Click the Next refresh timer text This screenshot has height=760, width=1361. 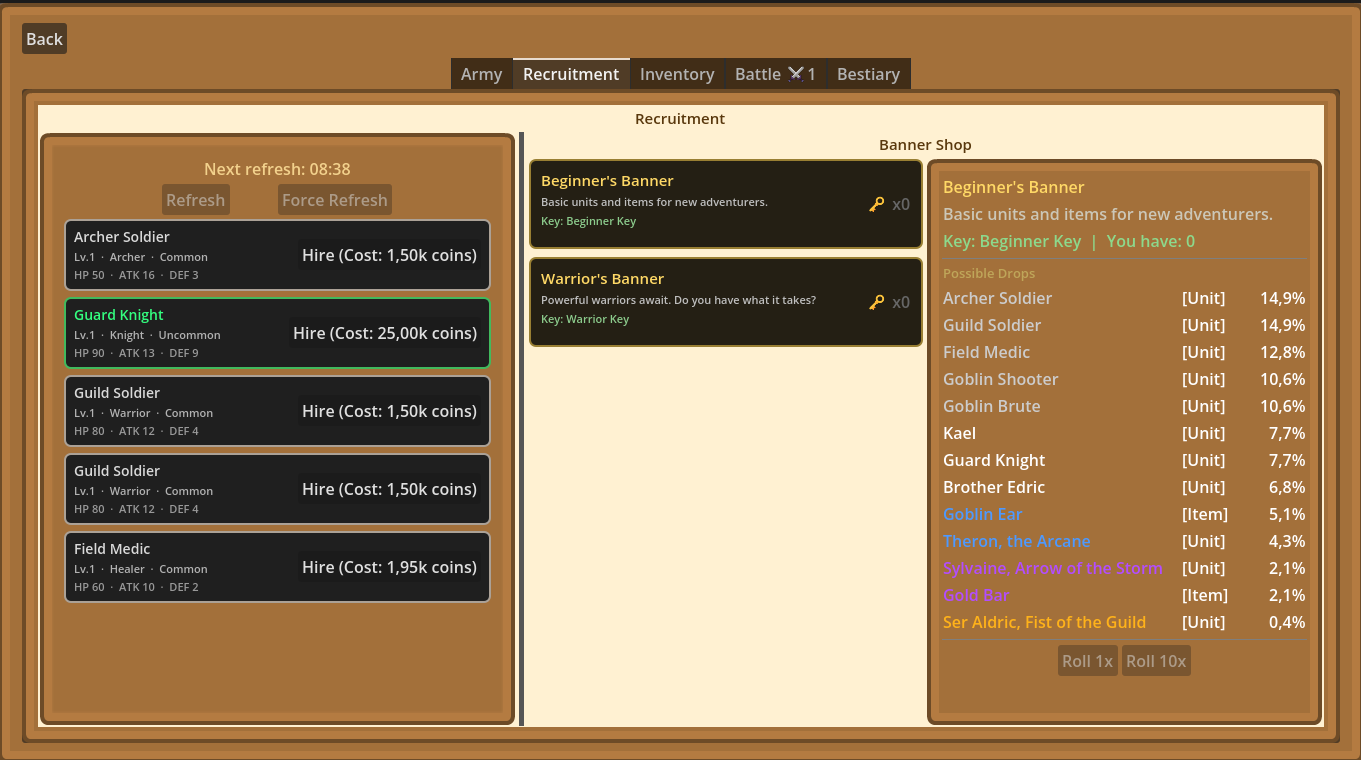click(x=277, y=169)
